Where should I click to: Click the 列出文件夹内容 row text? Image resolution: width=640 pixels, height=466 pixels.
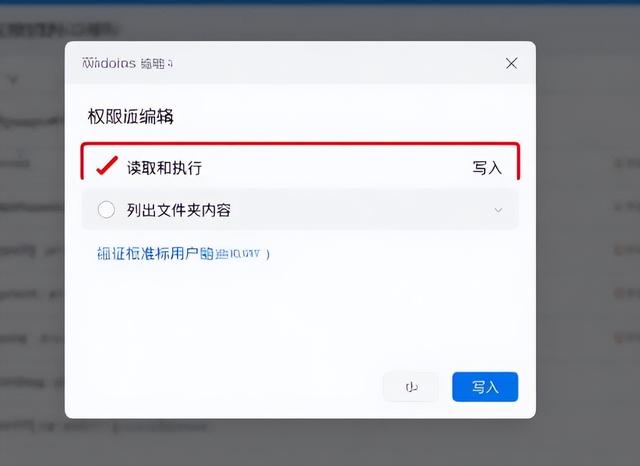point(179,210)
